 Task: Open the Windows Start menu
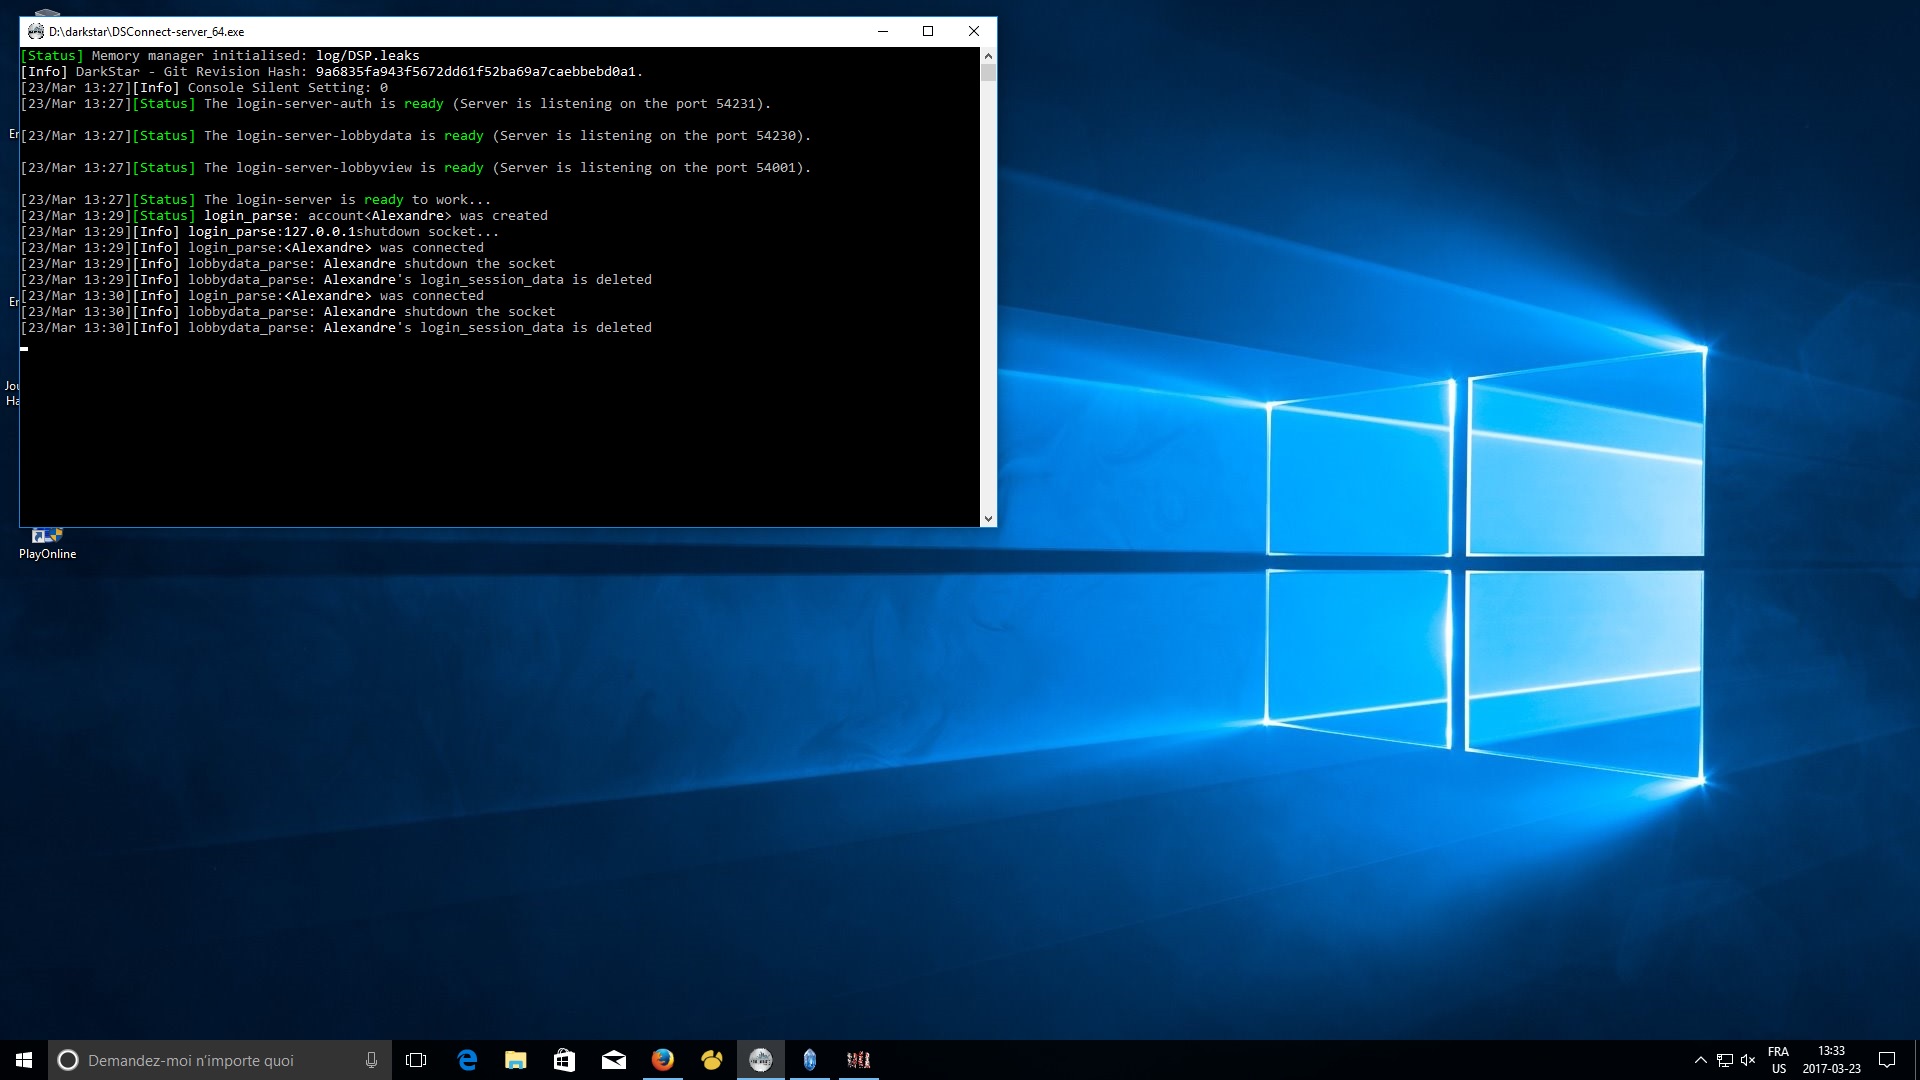(24, 1060)
